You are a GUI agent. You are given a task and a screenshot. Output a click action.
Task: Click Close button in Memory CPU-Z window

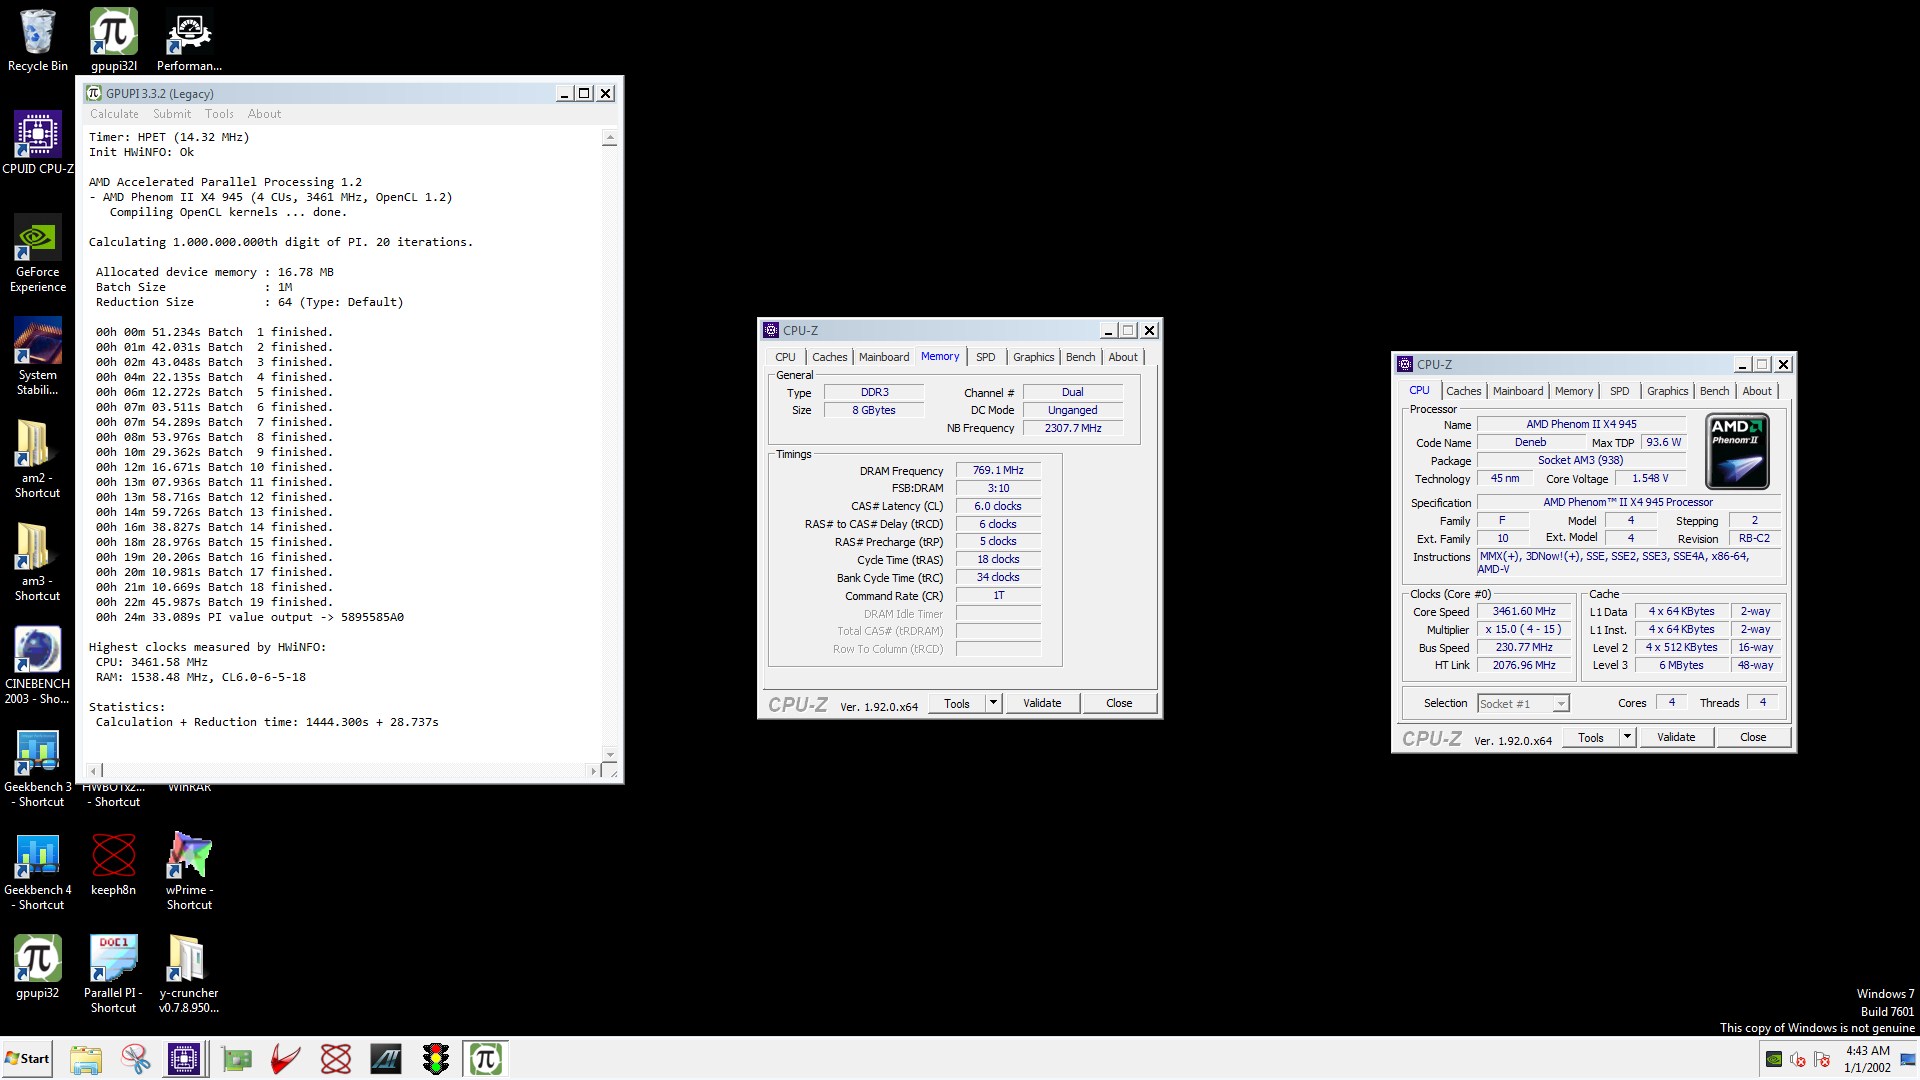[x=1119, y=704]
